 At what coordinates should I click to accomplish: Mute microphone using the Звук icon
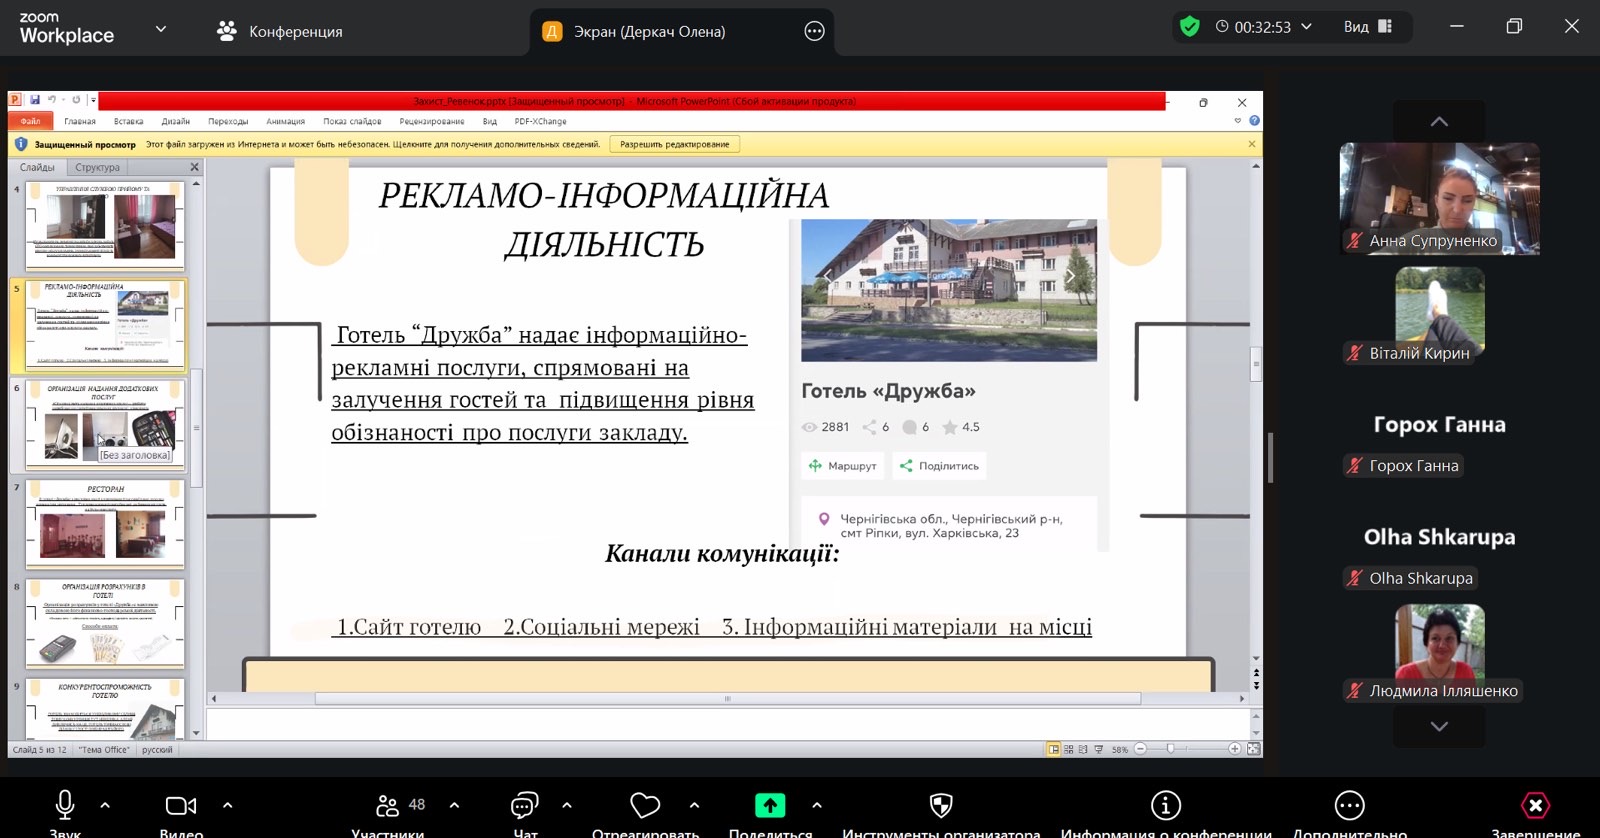click(x=65, y=805)
